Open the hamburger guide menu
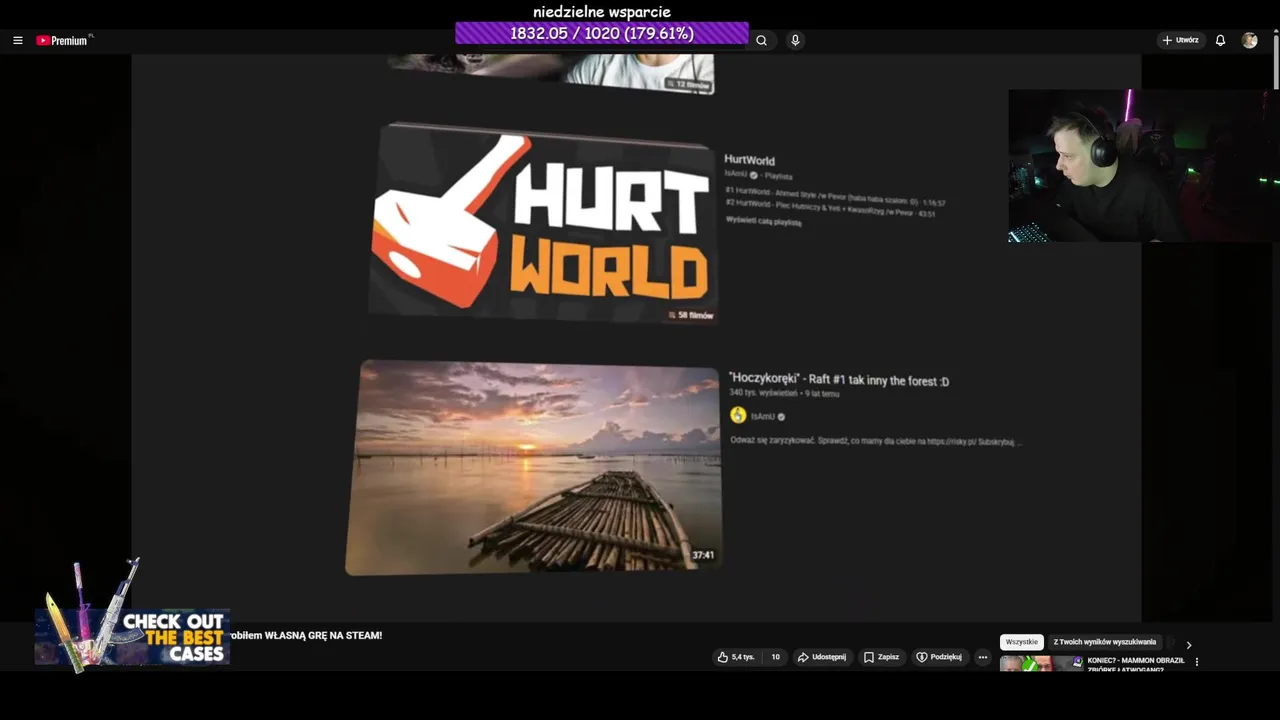Image resolution: width=1280 pixels, height=720 pixels. click(x=18, y=40)
